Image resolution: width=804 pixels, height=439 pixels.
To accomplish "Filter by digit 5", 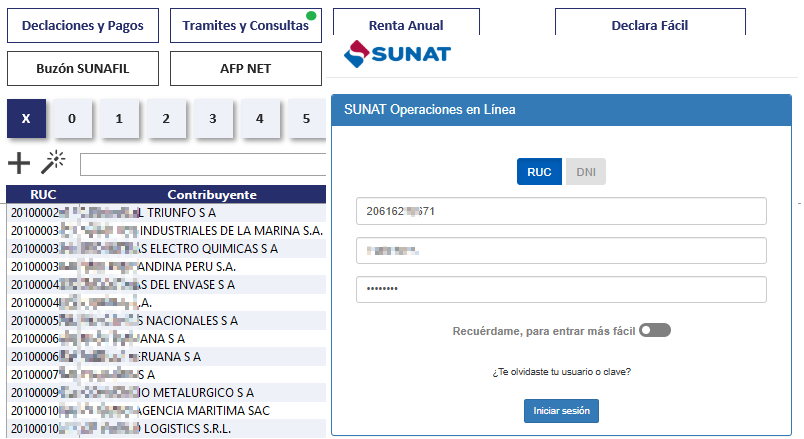I will [x=307, y=118].
